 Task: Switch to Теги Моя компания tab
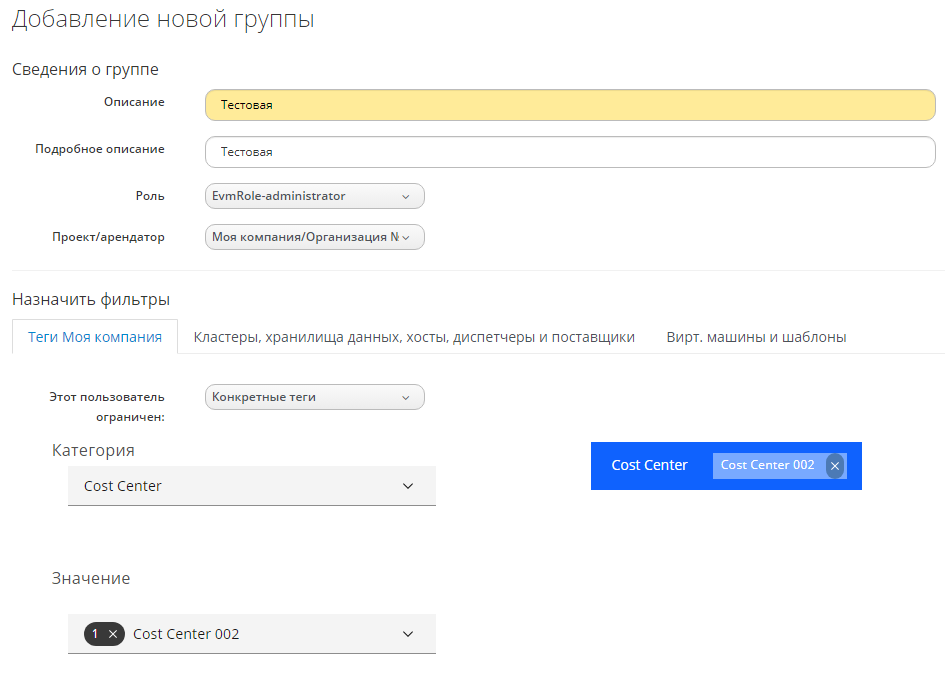tap(95, 337)
